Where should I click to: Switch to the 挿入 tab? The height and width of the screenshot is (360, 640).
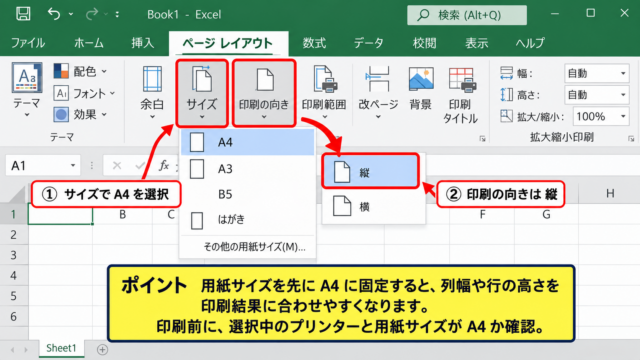pos(142,43)
